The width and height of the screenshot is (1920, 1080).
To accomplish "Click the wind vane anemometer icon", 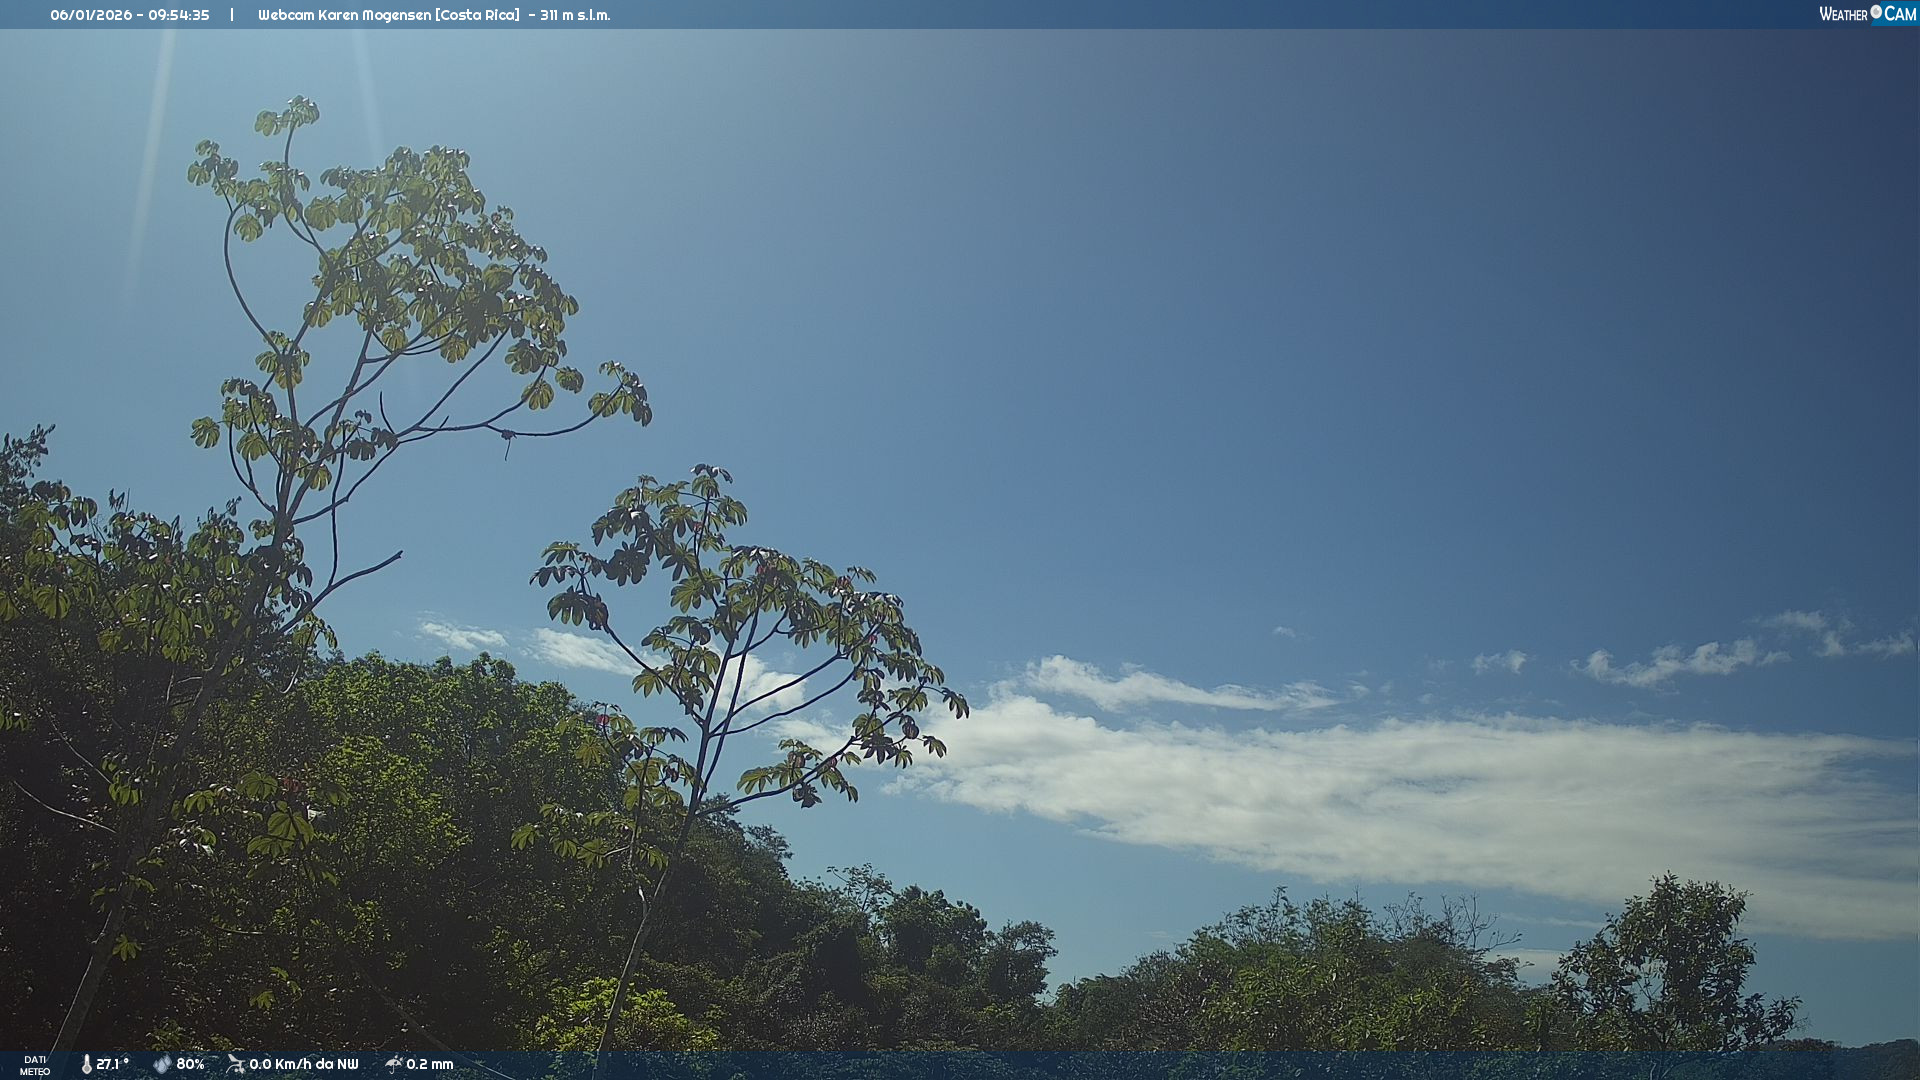I will point(236,1064).
